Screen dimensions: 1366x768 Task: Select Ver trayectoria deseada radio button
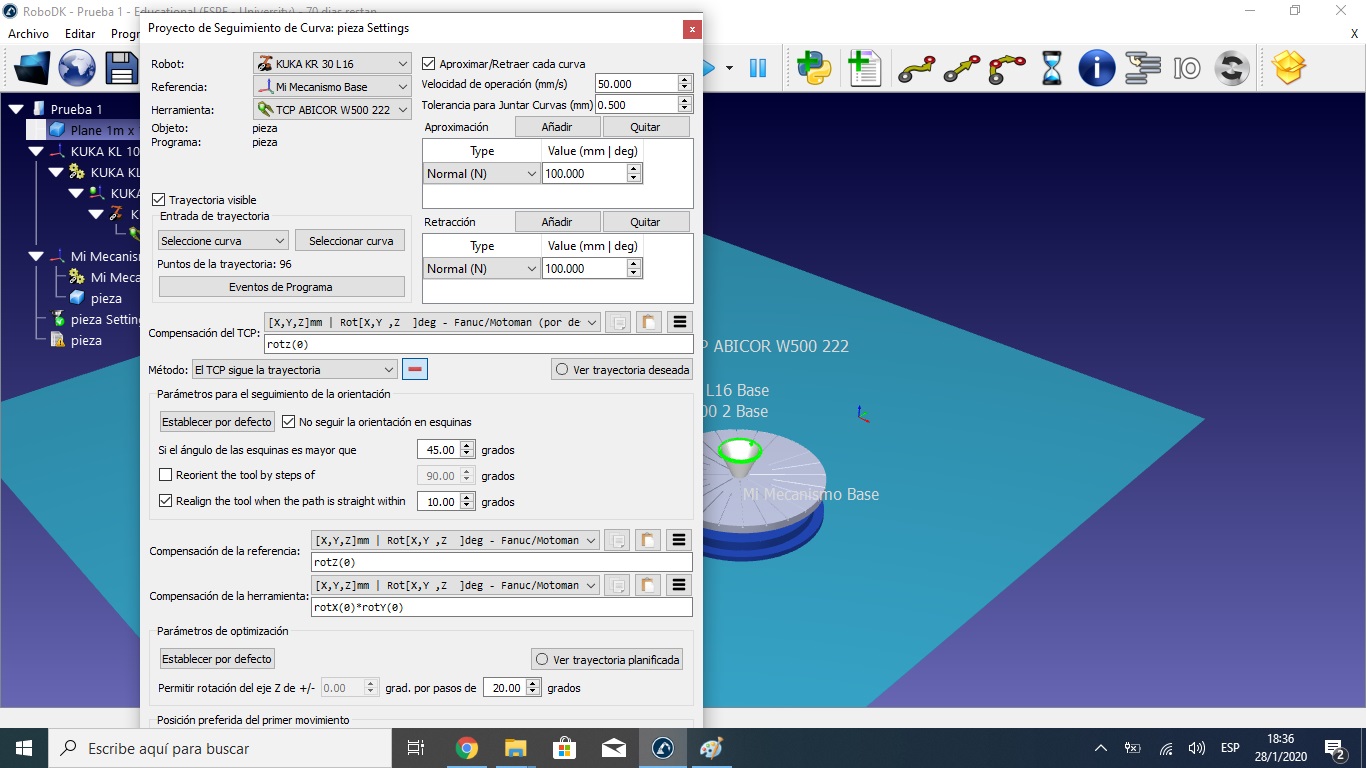tap(561, 370)
